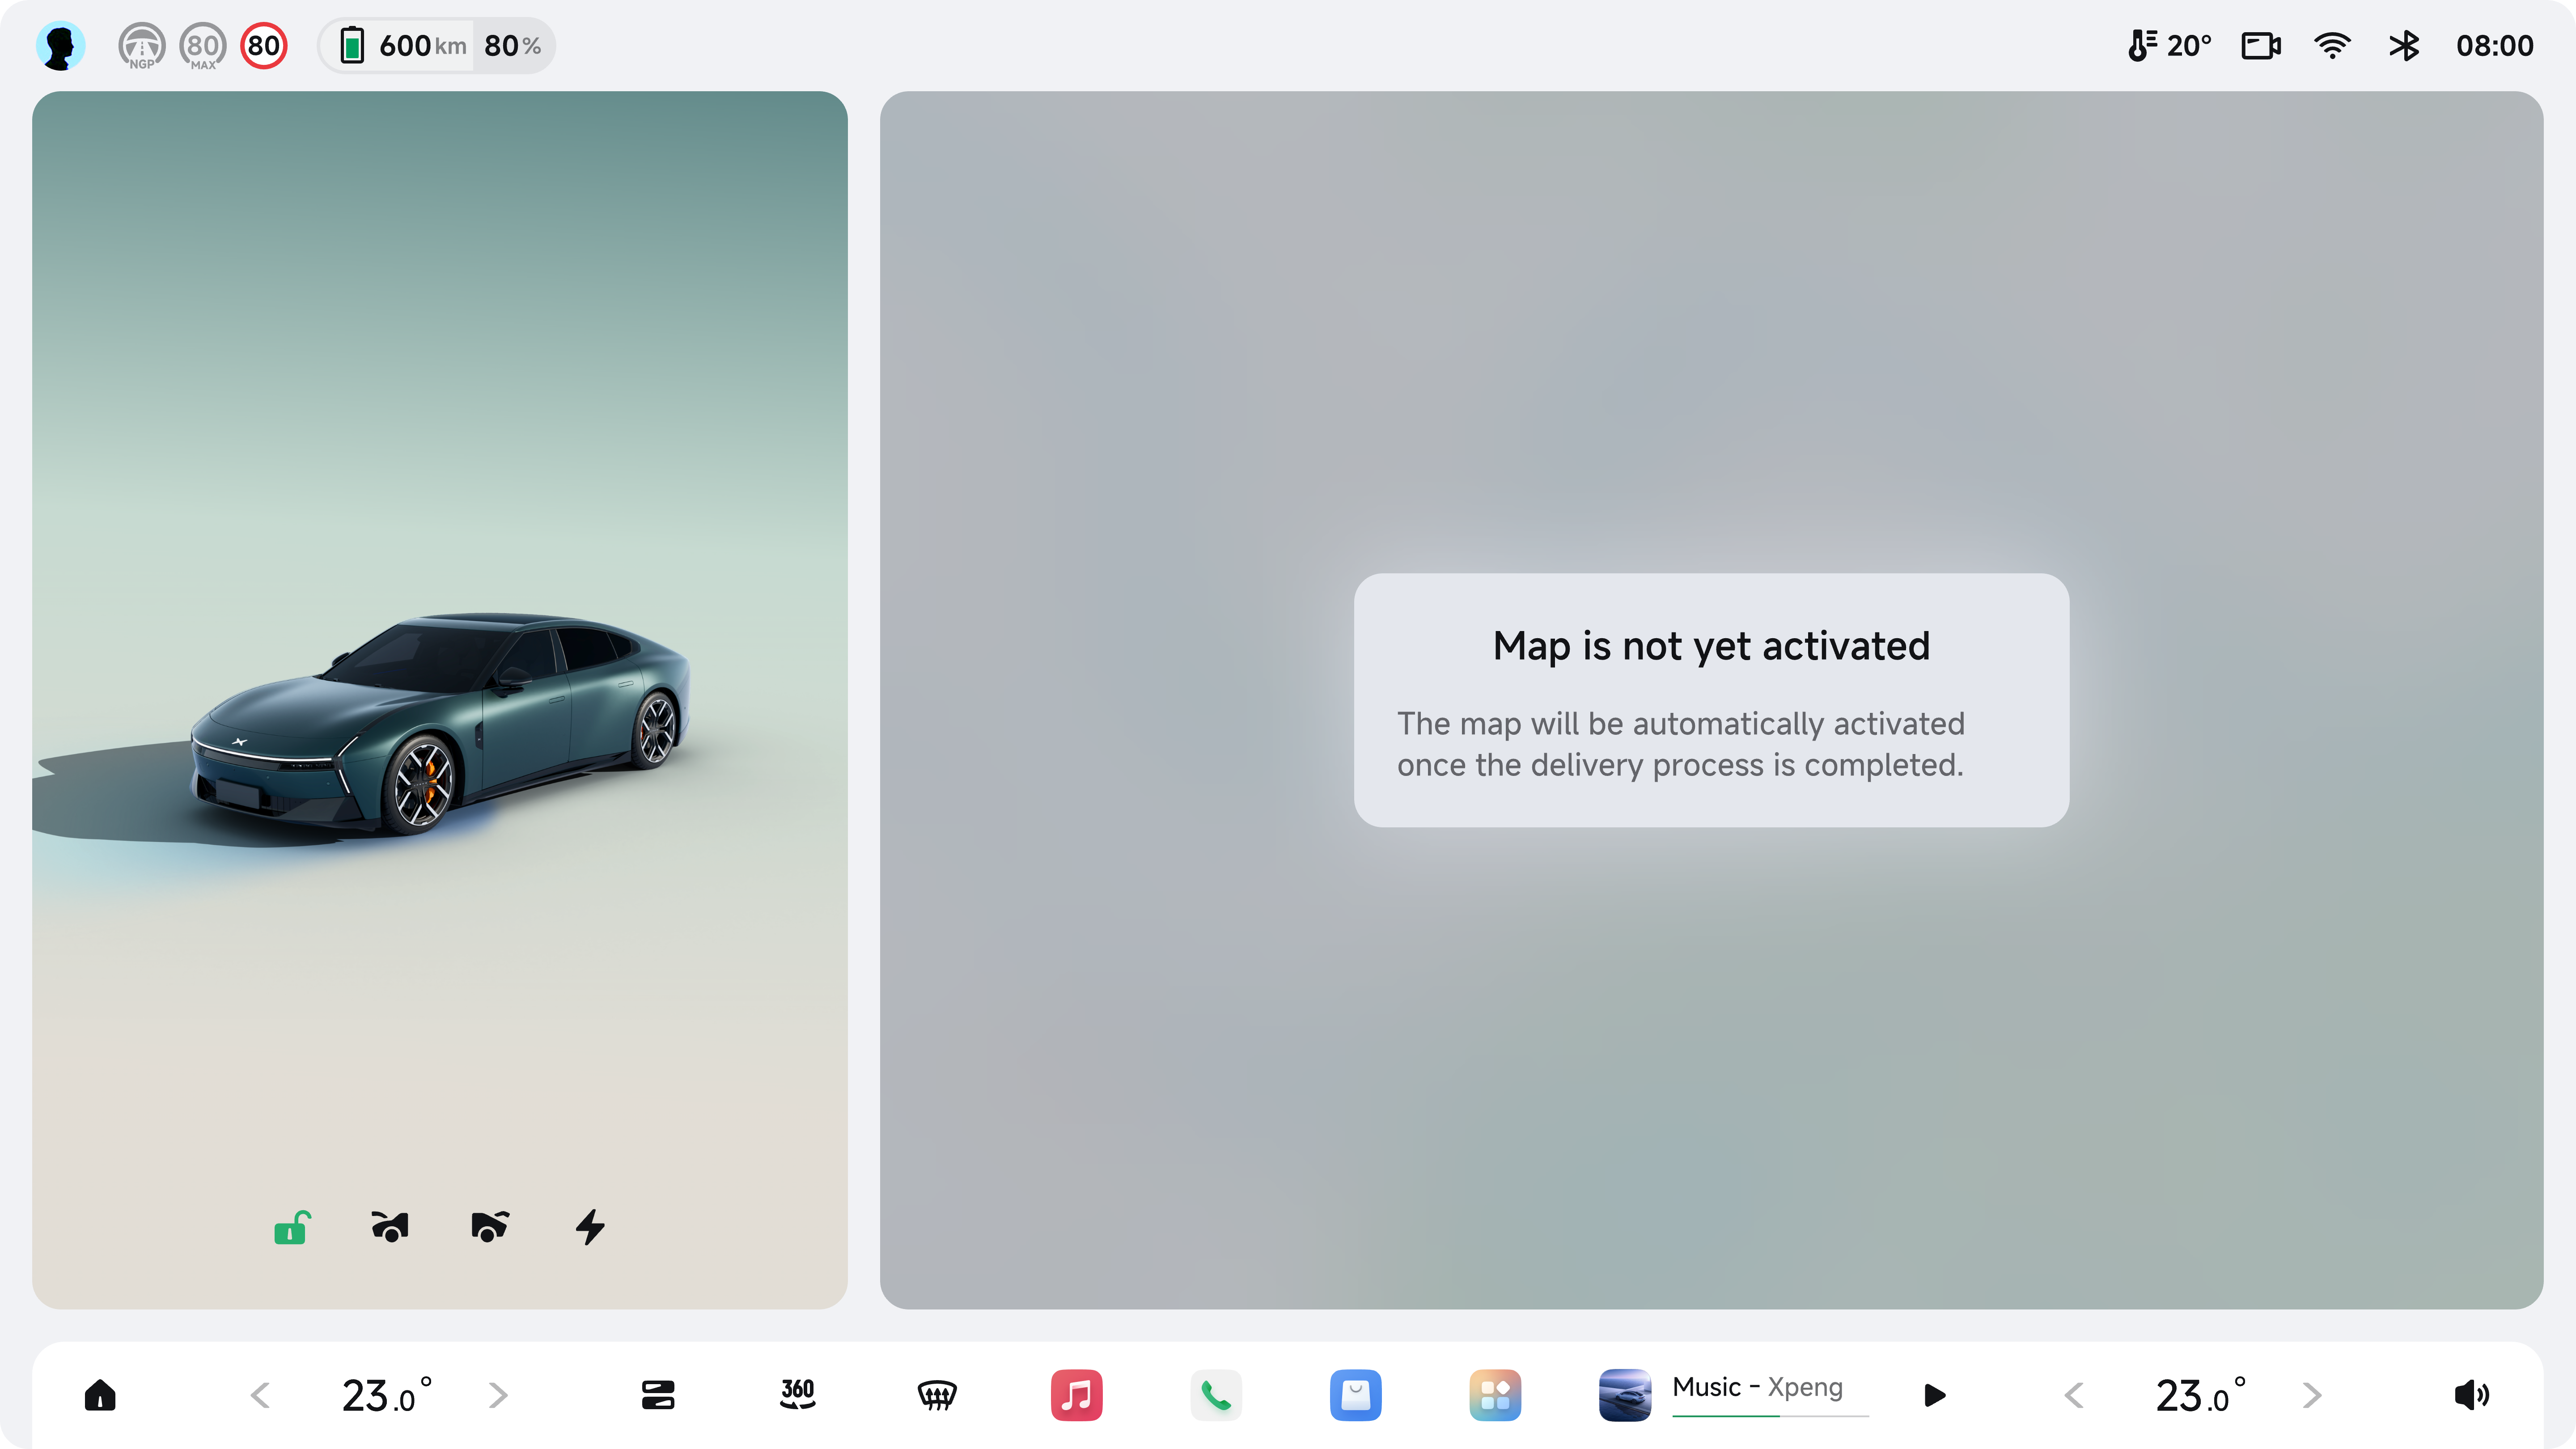Decrease driver side temperature
Image resolution: width=2576 pixels, height=1449 pixels.
[x=260, y=1395]
